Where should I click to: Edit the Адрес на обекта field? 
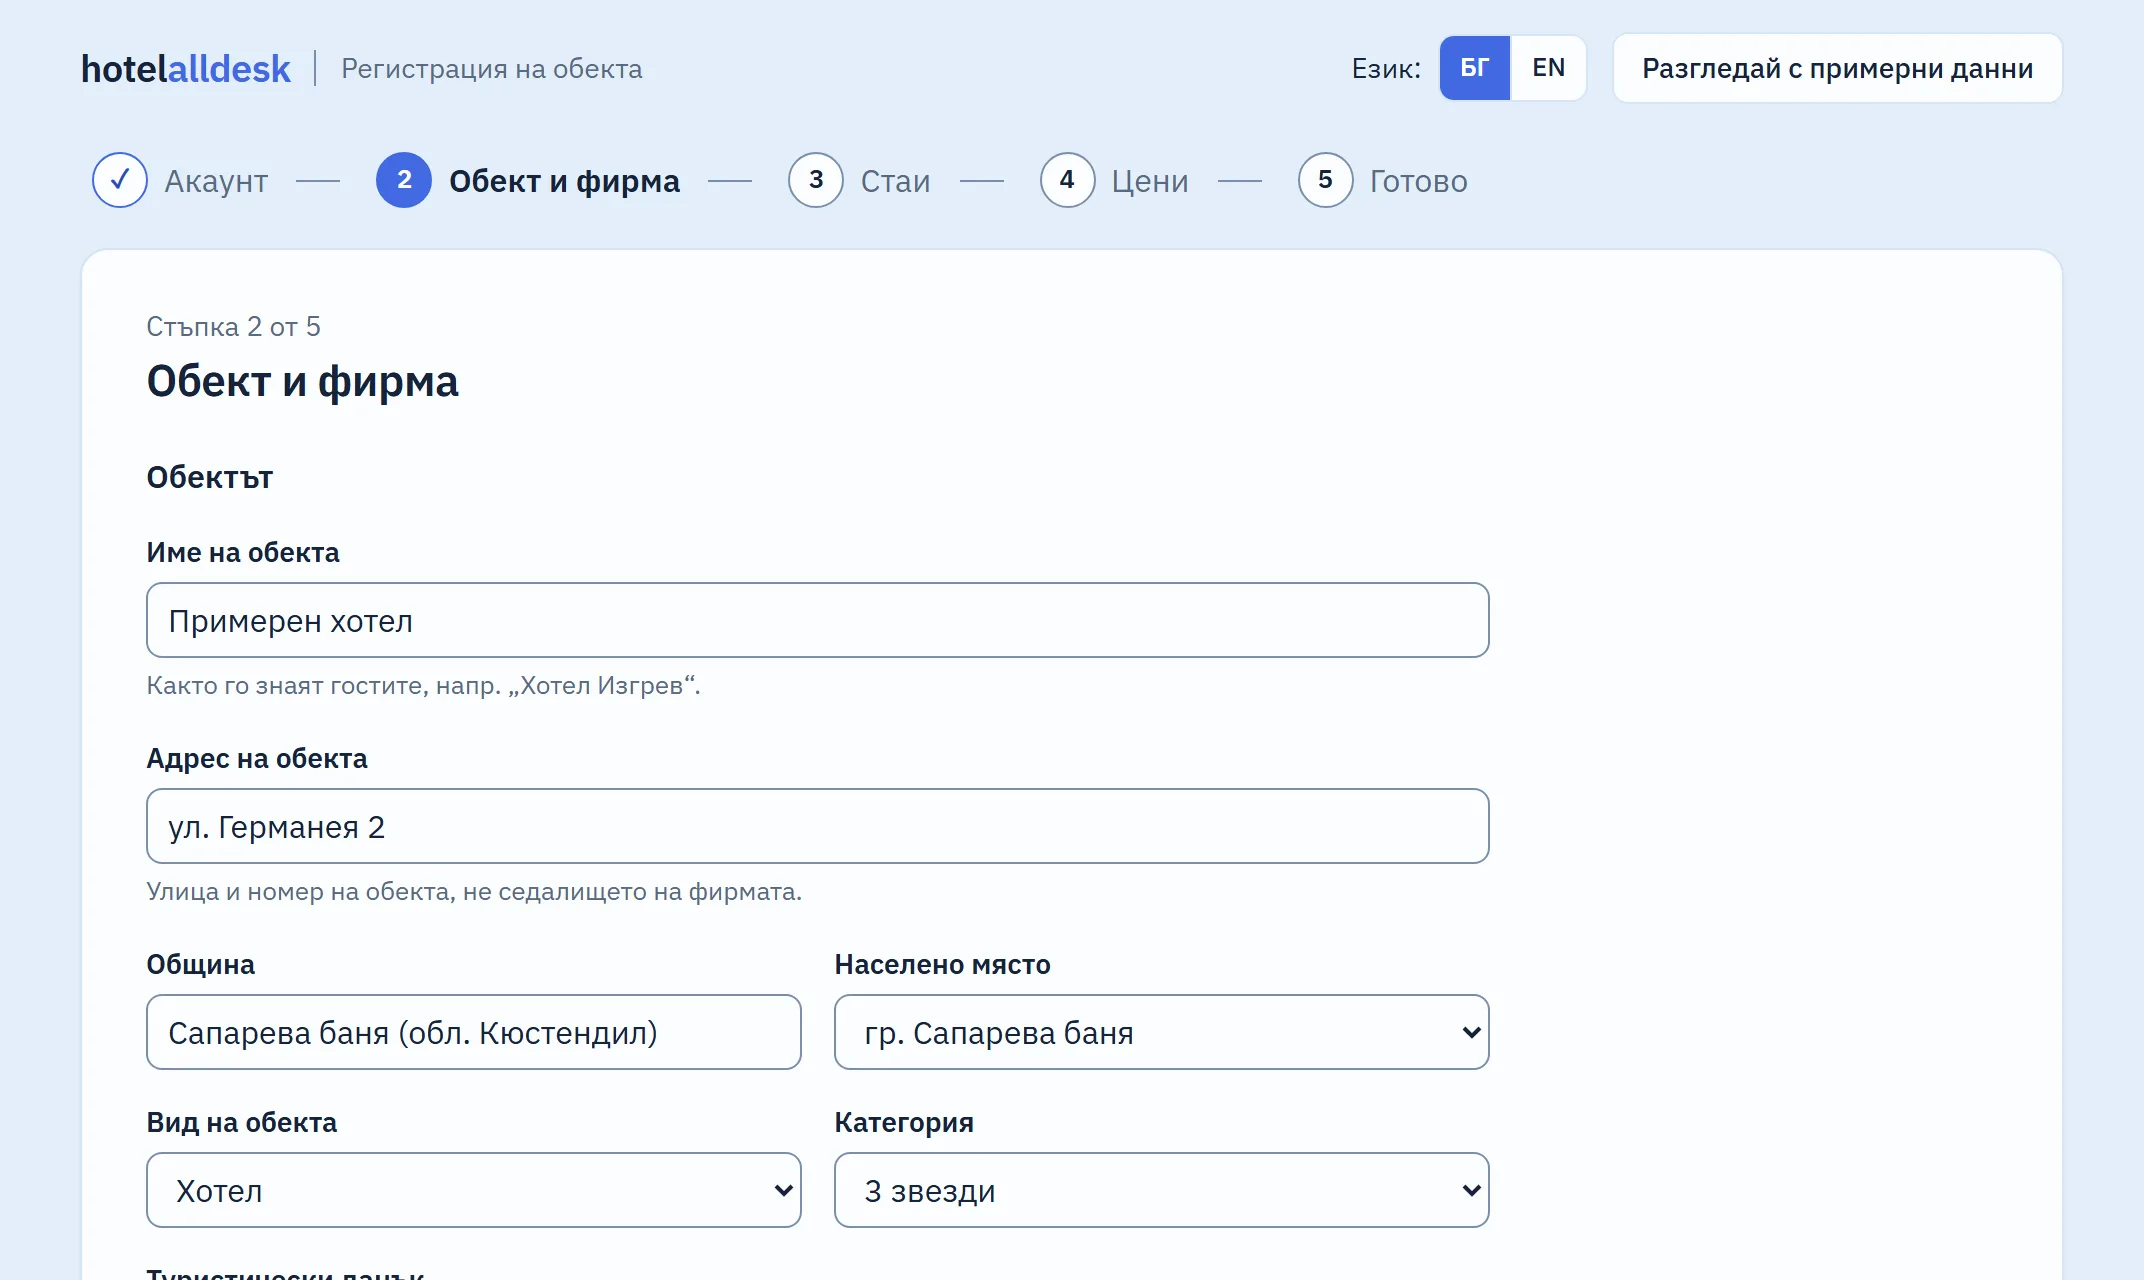pyautogui.click(x=818, y=826)
